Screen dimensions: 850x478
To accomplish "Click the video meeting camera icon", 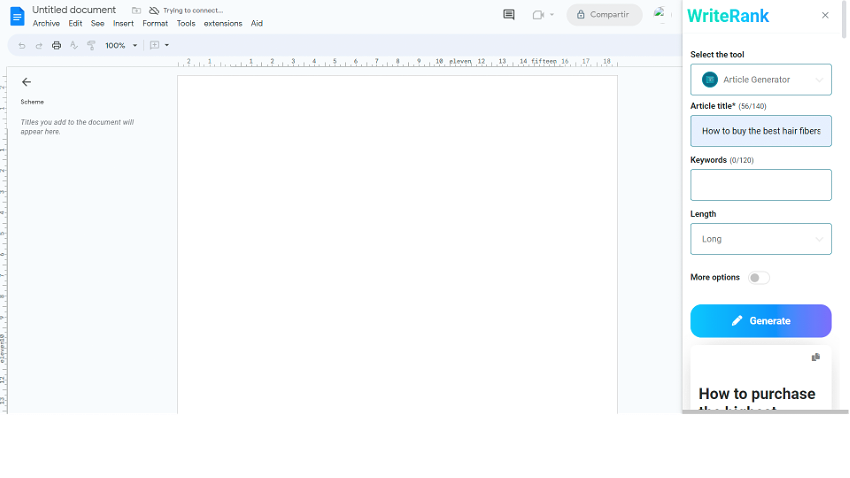I will click(x=538, y=15).
